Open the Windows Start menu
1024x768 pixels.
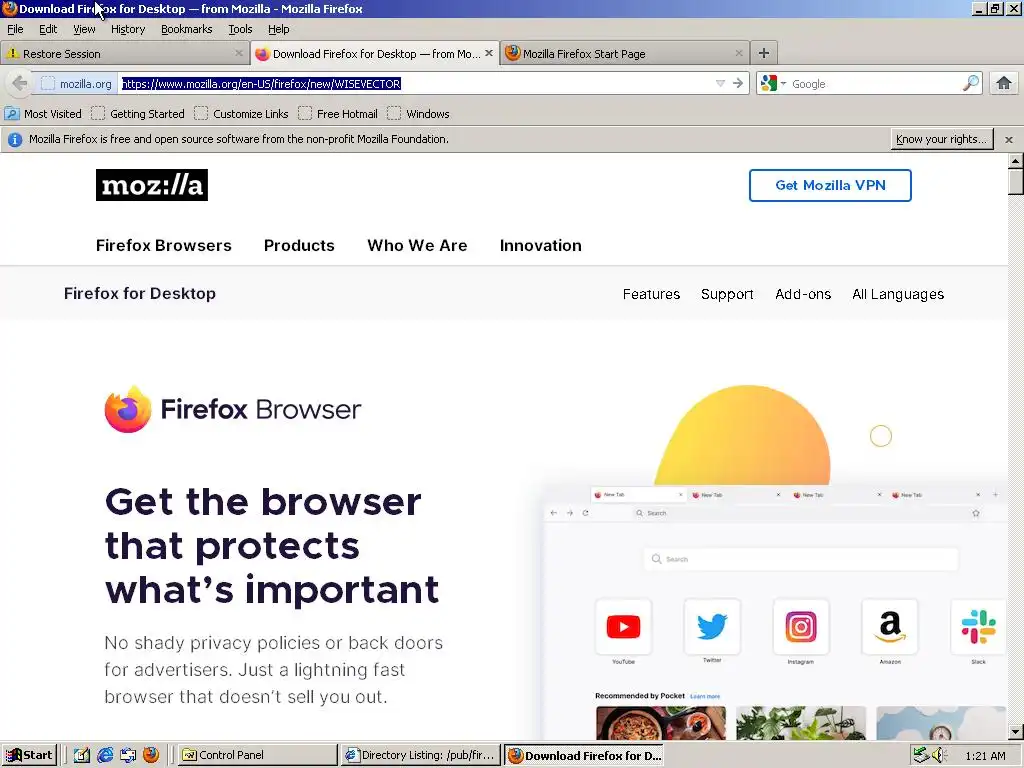tap(29, 755)
